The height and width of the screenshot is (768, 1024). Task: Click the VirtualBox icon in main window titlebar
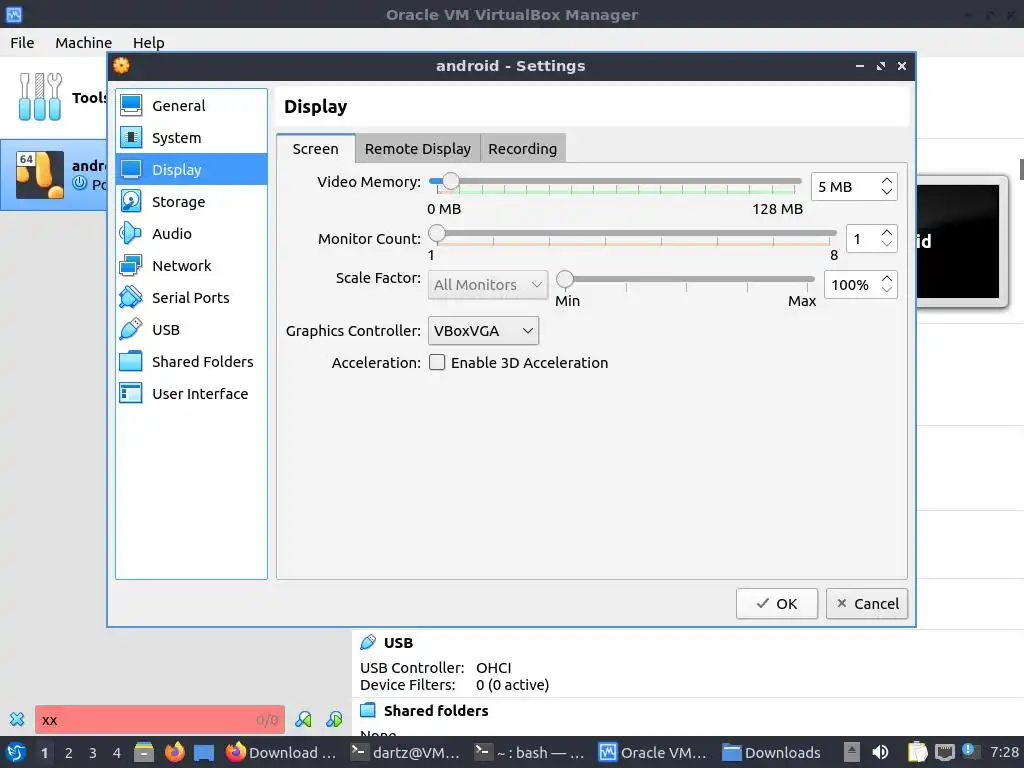point(14,14)
